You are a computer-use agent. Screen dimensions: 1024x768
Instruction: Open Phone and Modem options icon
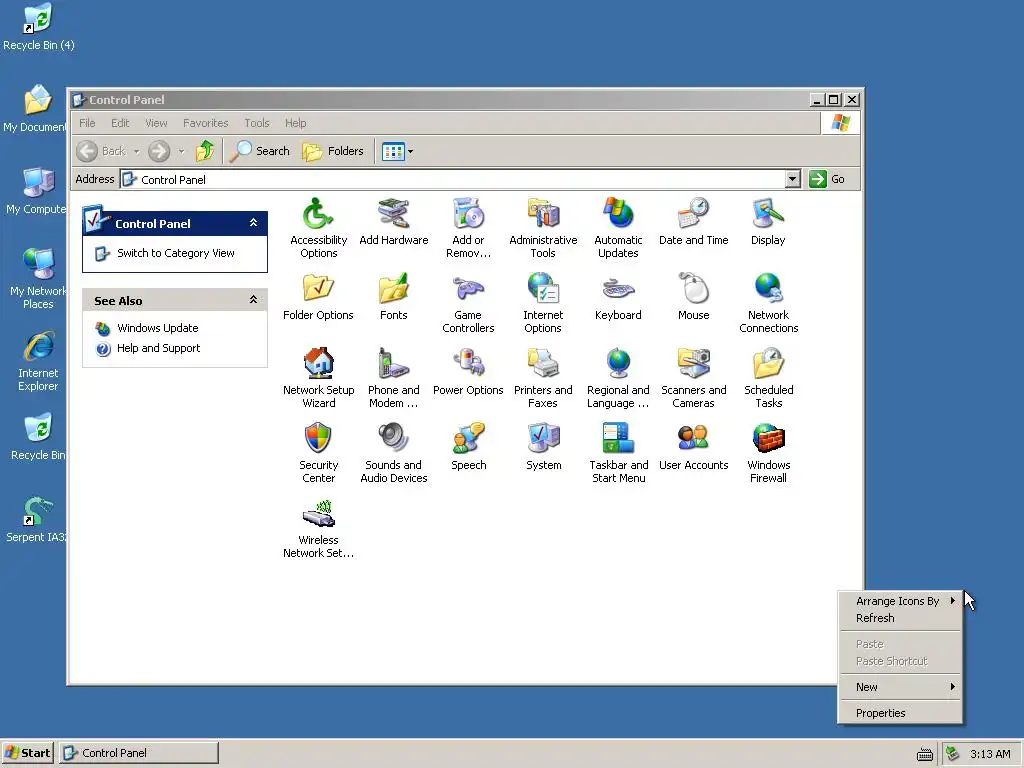pyautogui.click(x=393, y=378)
